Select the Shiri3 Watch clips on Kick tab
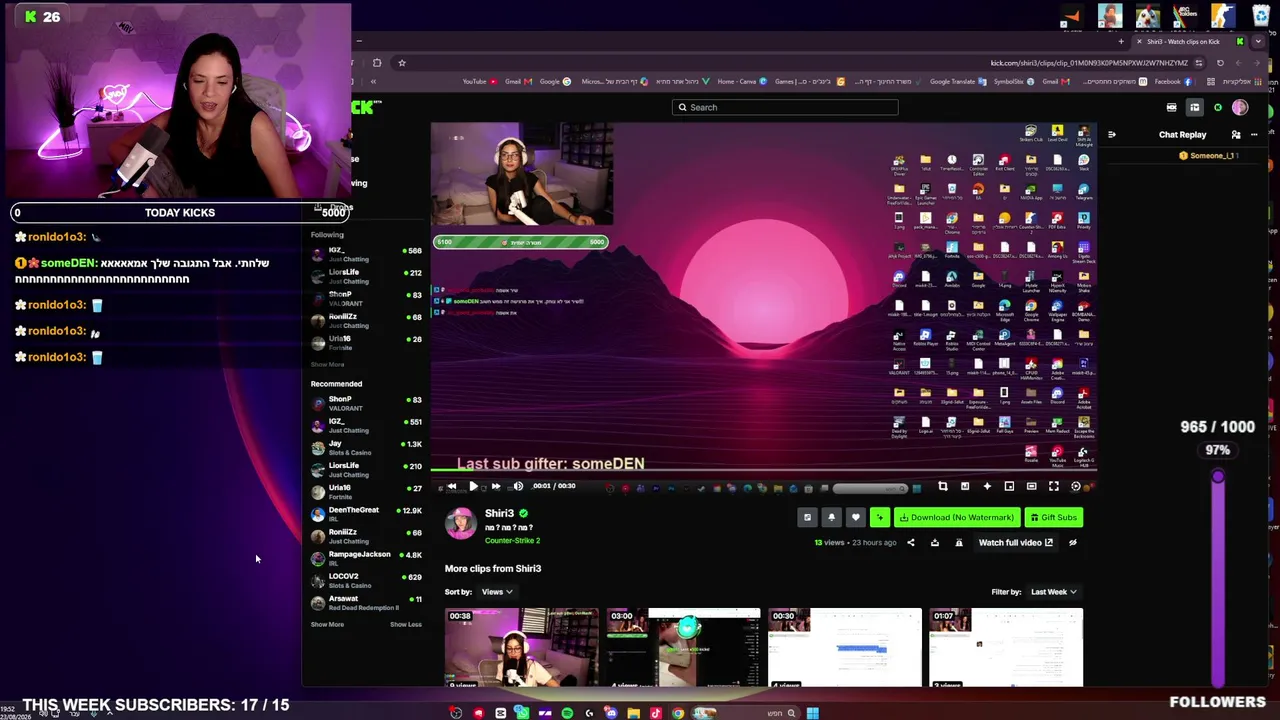 point(1190,42)
